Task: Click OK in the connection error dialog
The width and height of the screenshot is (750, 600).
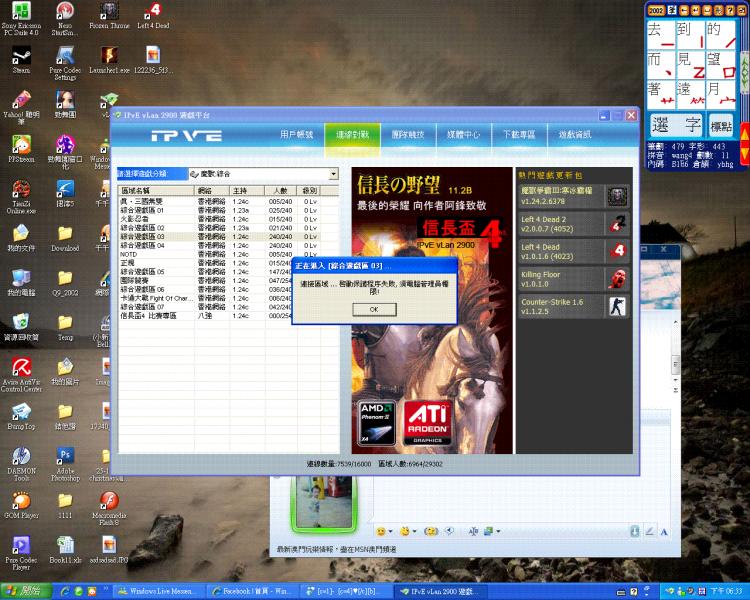Action: pos(373,309)
